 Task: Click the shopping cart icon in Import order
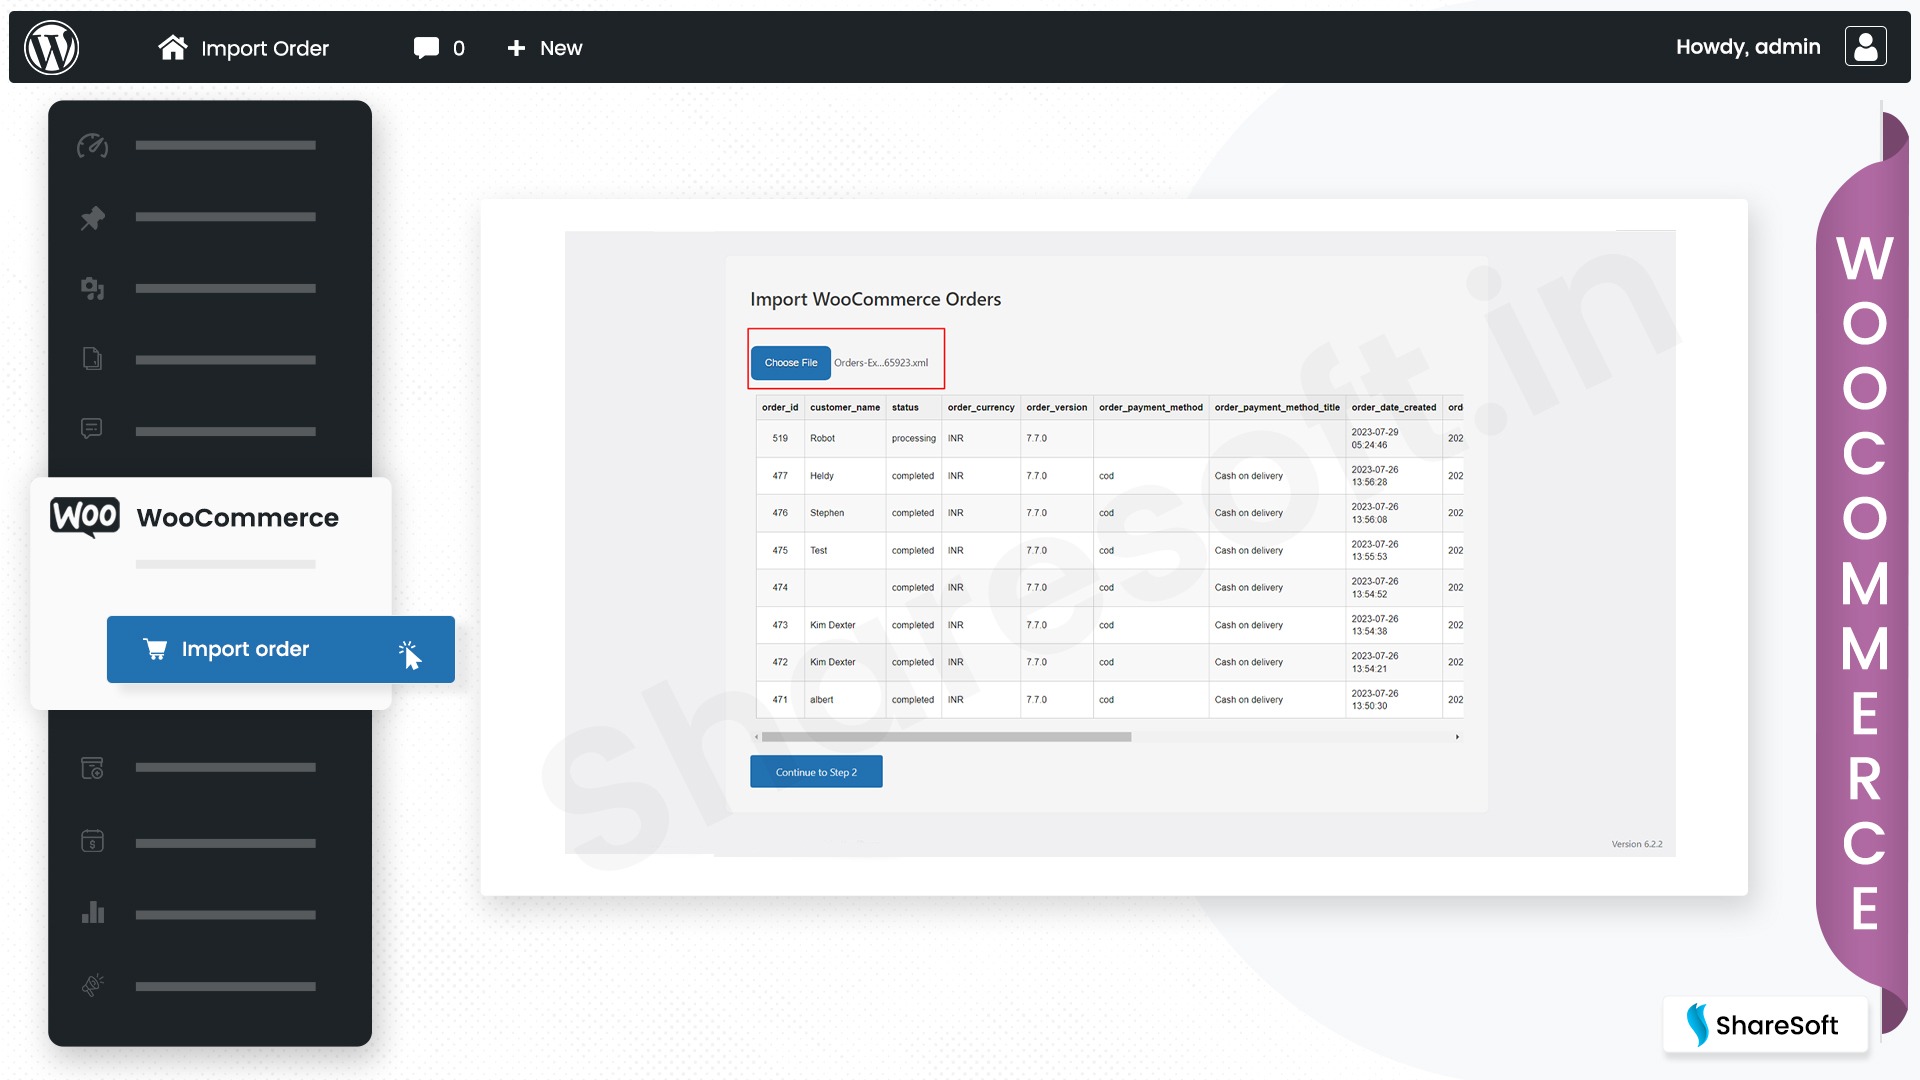coord(155,649)
